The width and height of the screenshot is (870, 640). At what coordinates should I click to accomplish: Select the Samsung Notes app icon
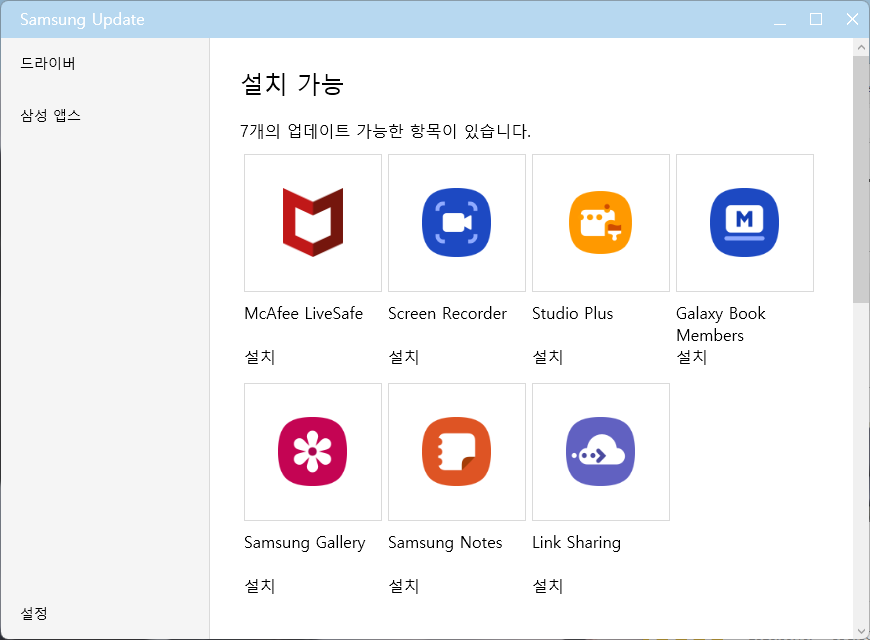(456, 451)
